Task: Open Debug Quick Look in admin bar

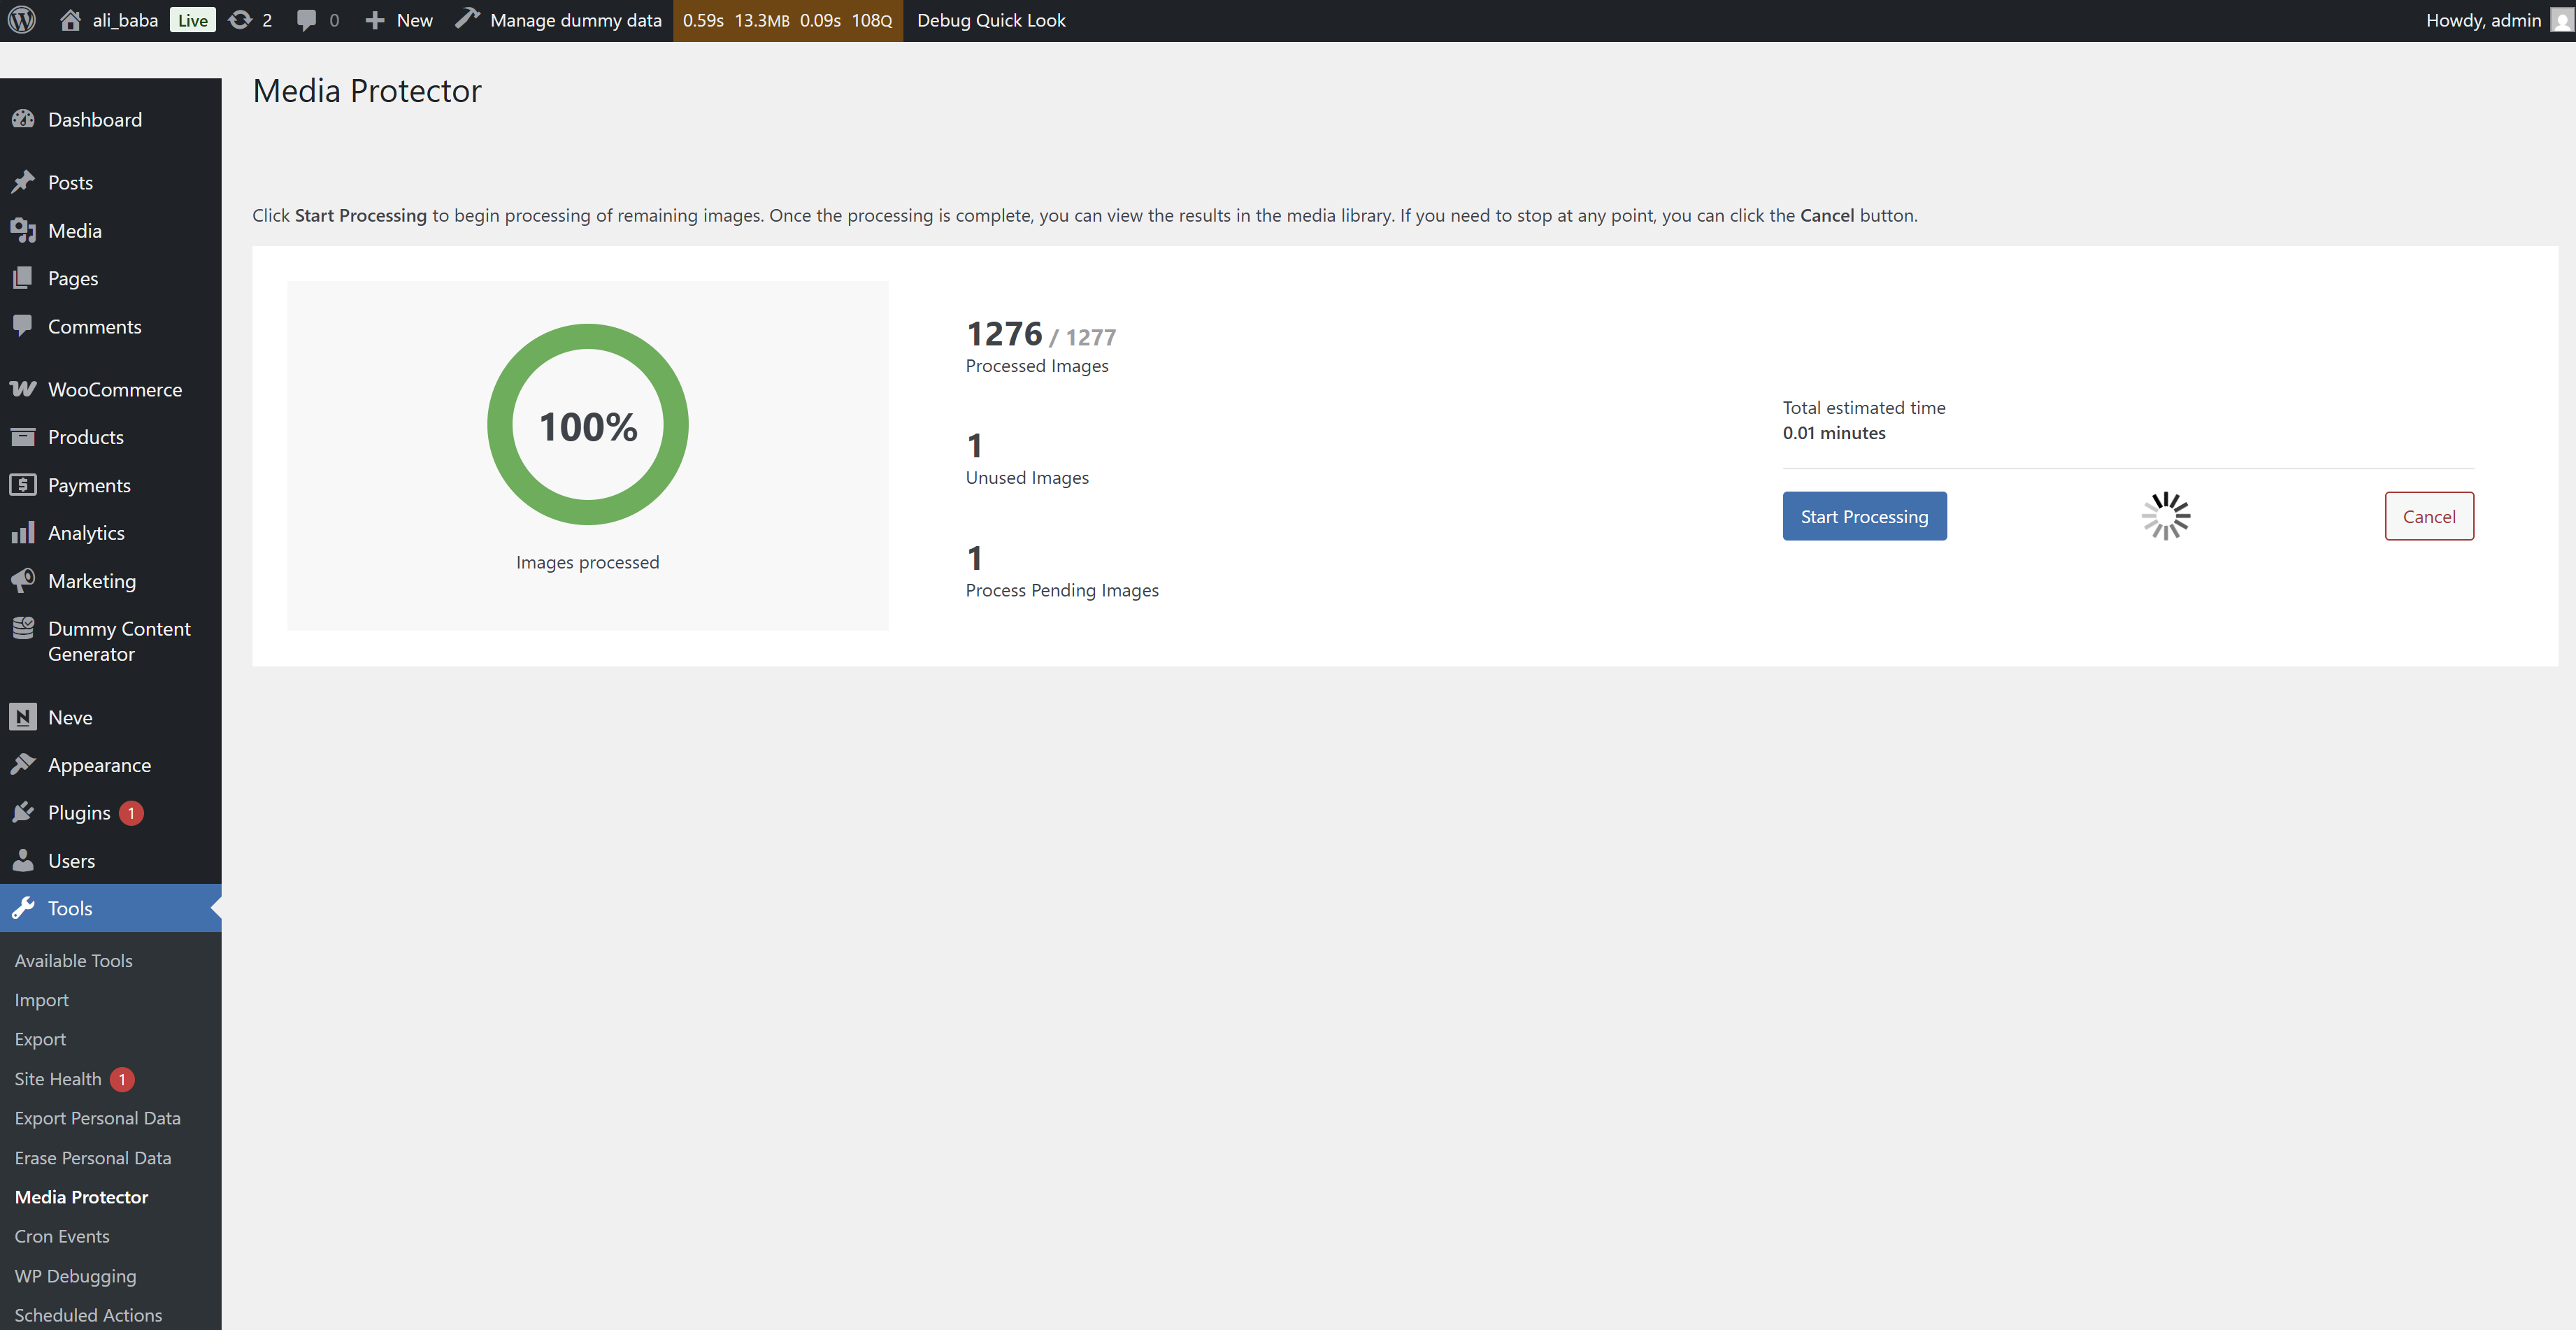Action: (x=990, y=20)
